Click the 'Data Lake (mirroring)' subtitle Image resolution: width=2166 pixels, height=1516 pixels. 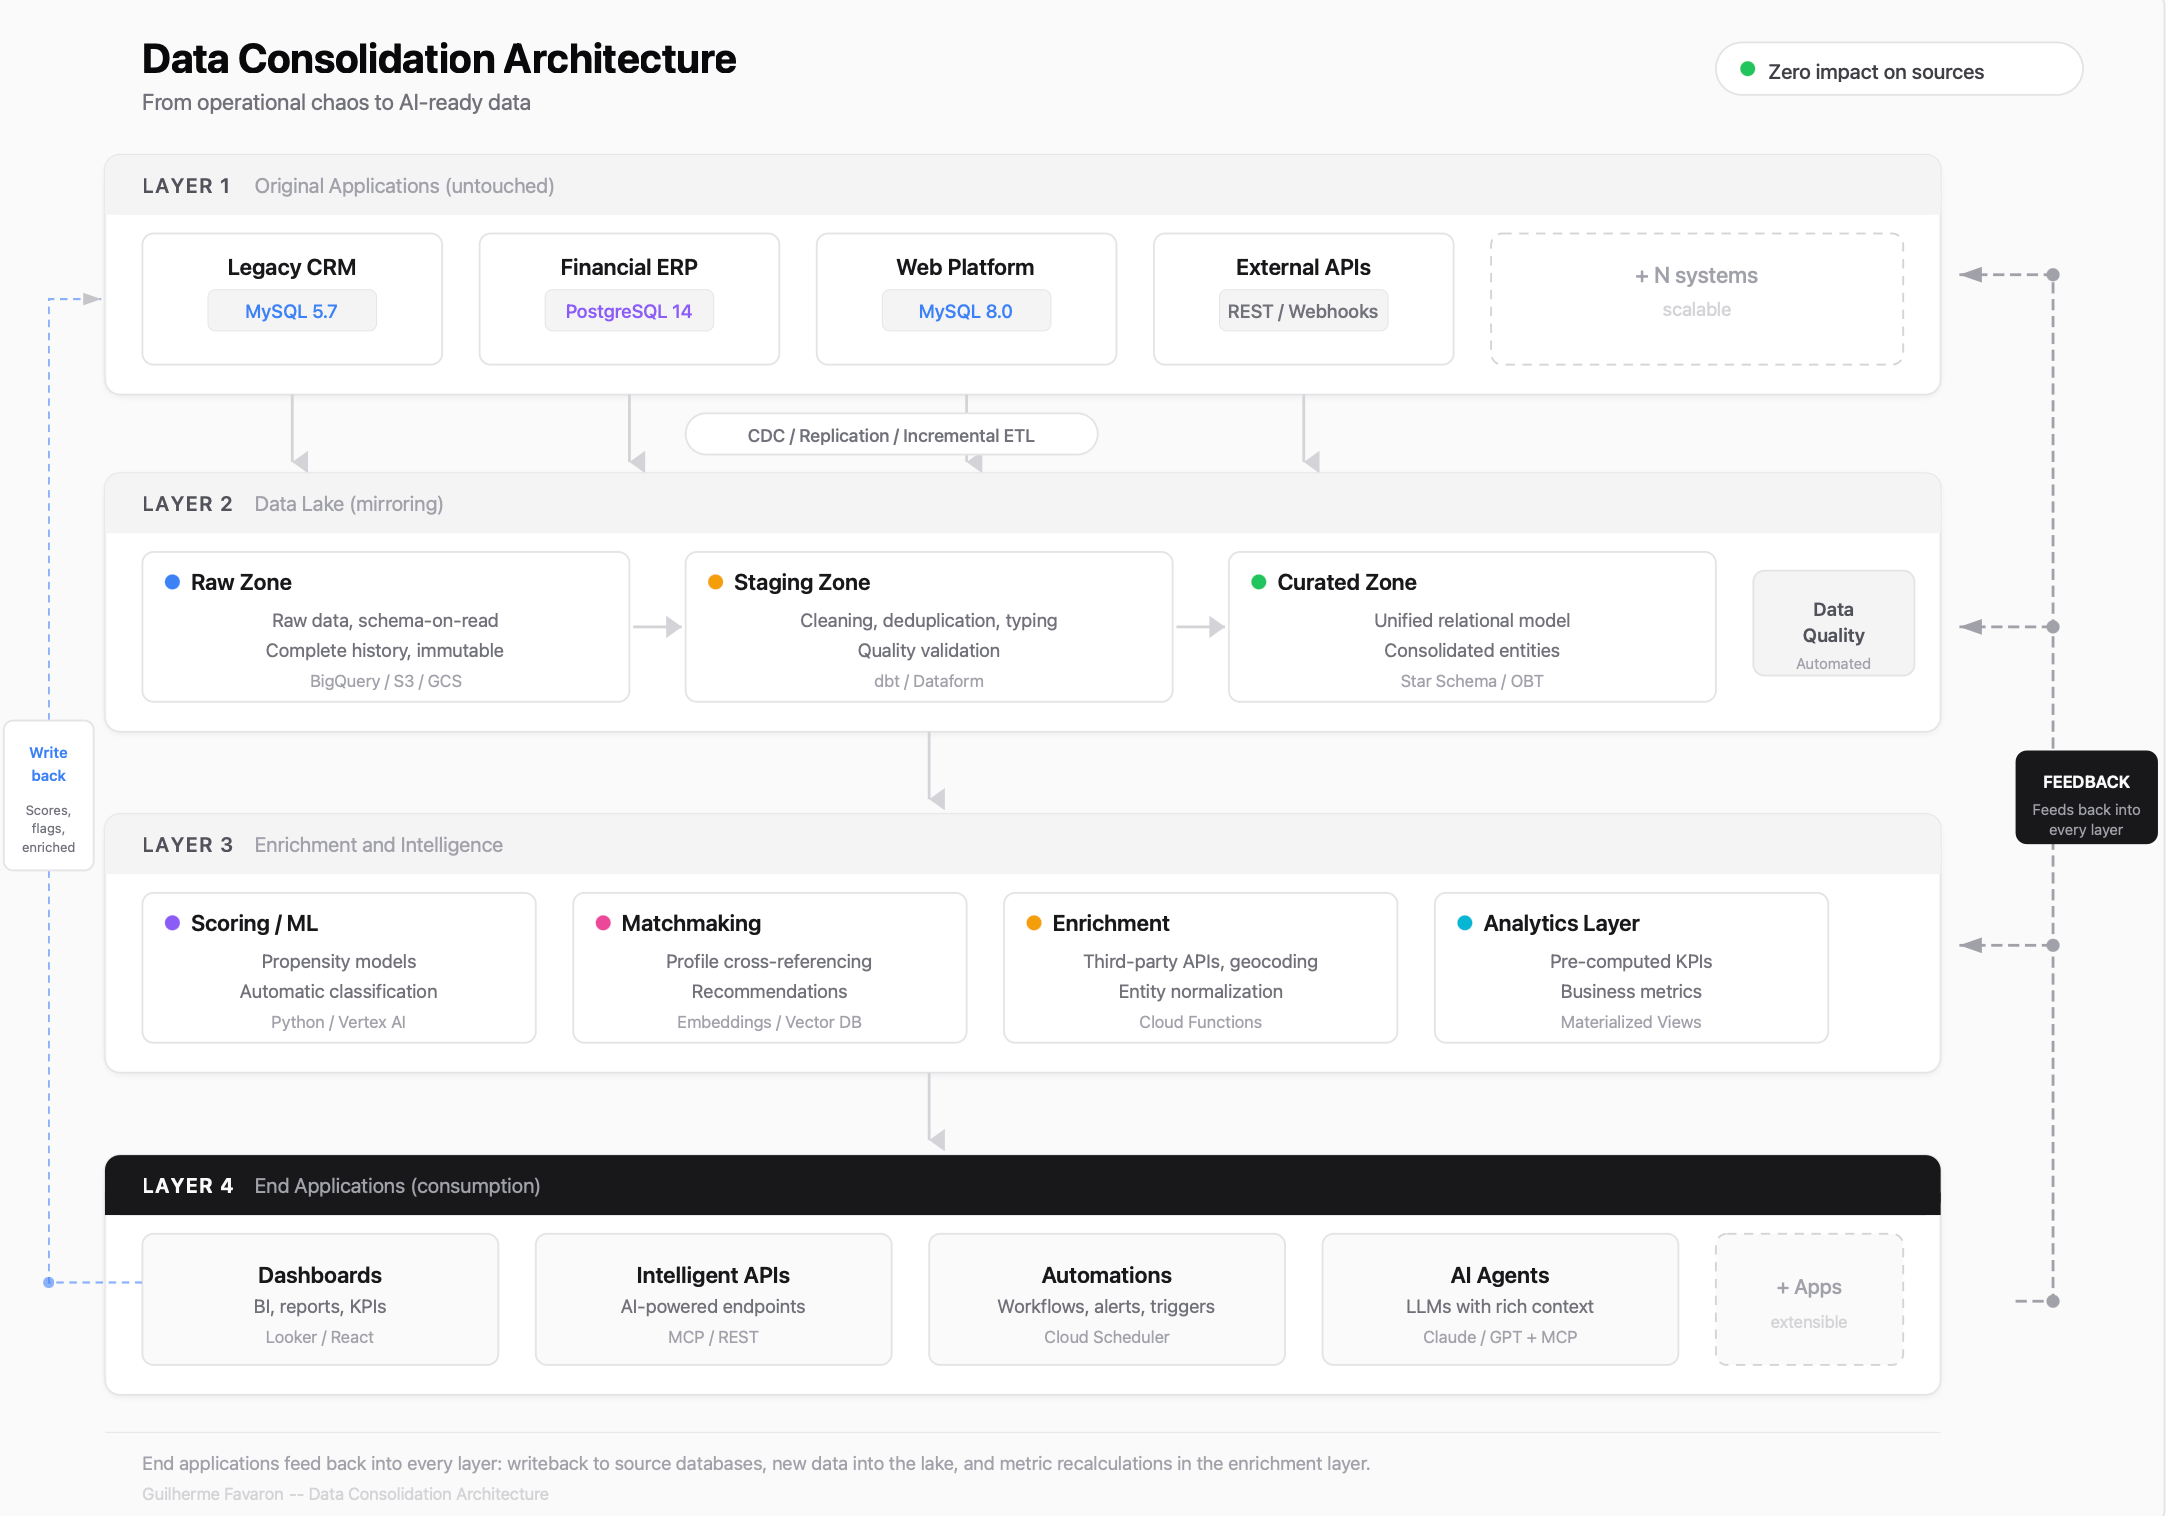(x=348, y=504)
